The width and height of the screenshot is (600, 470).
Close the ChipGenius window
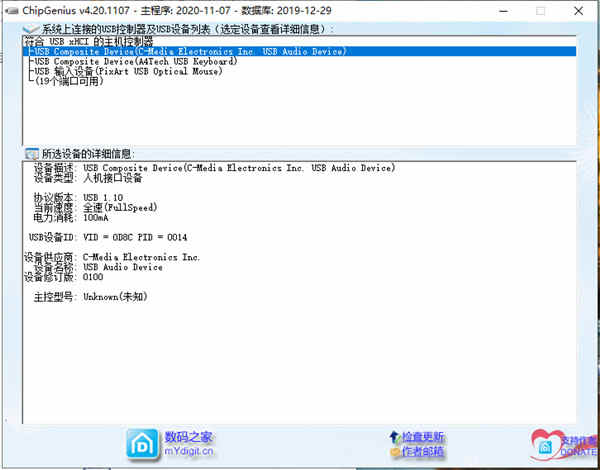pyautogui.click(x=579, y=11)
